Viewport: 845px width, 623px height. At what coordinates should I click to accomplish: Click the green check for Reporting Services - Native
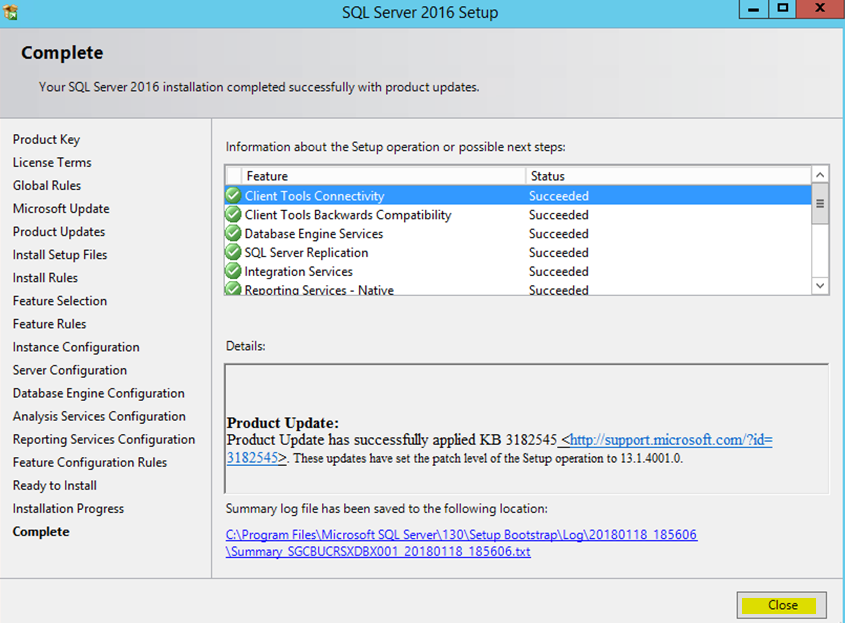pos(232,289)
